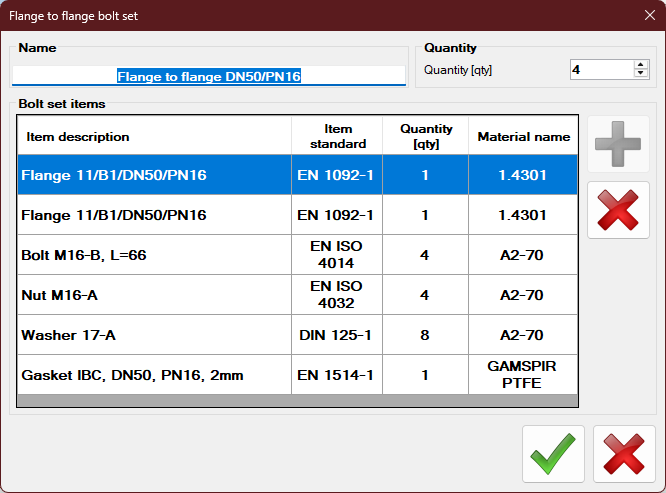Confirm dialog with the green checkmark
The width and height of the screenshot is (666, 493).
coord(553,455)
